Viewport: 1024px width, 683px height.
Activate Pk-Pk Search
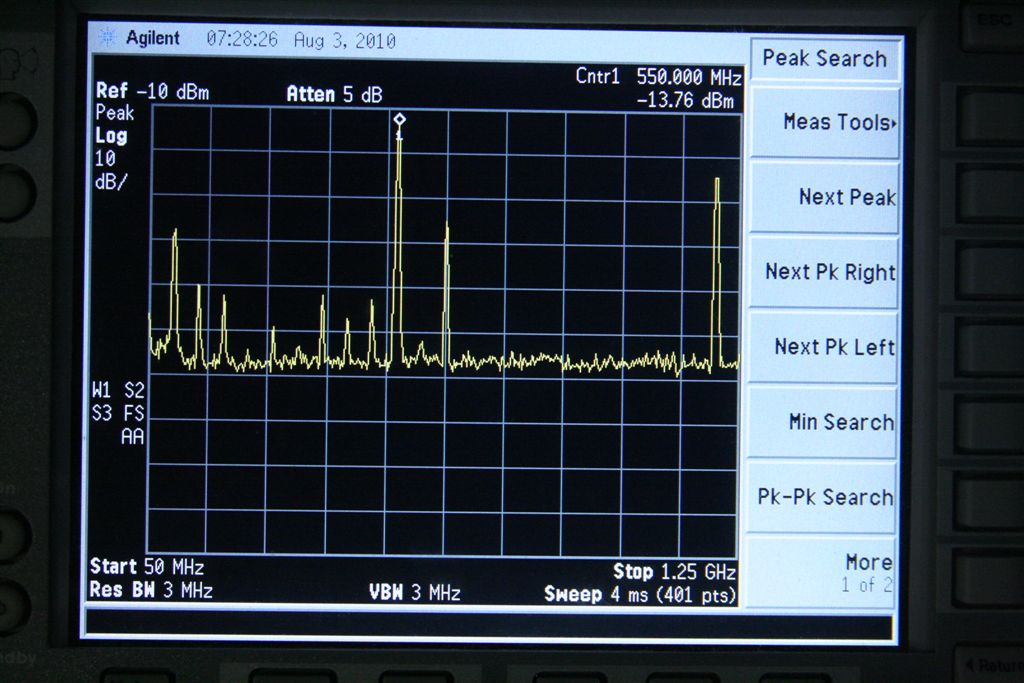tap(826, 497)
